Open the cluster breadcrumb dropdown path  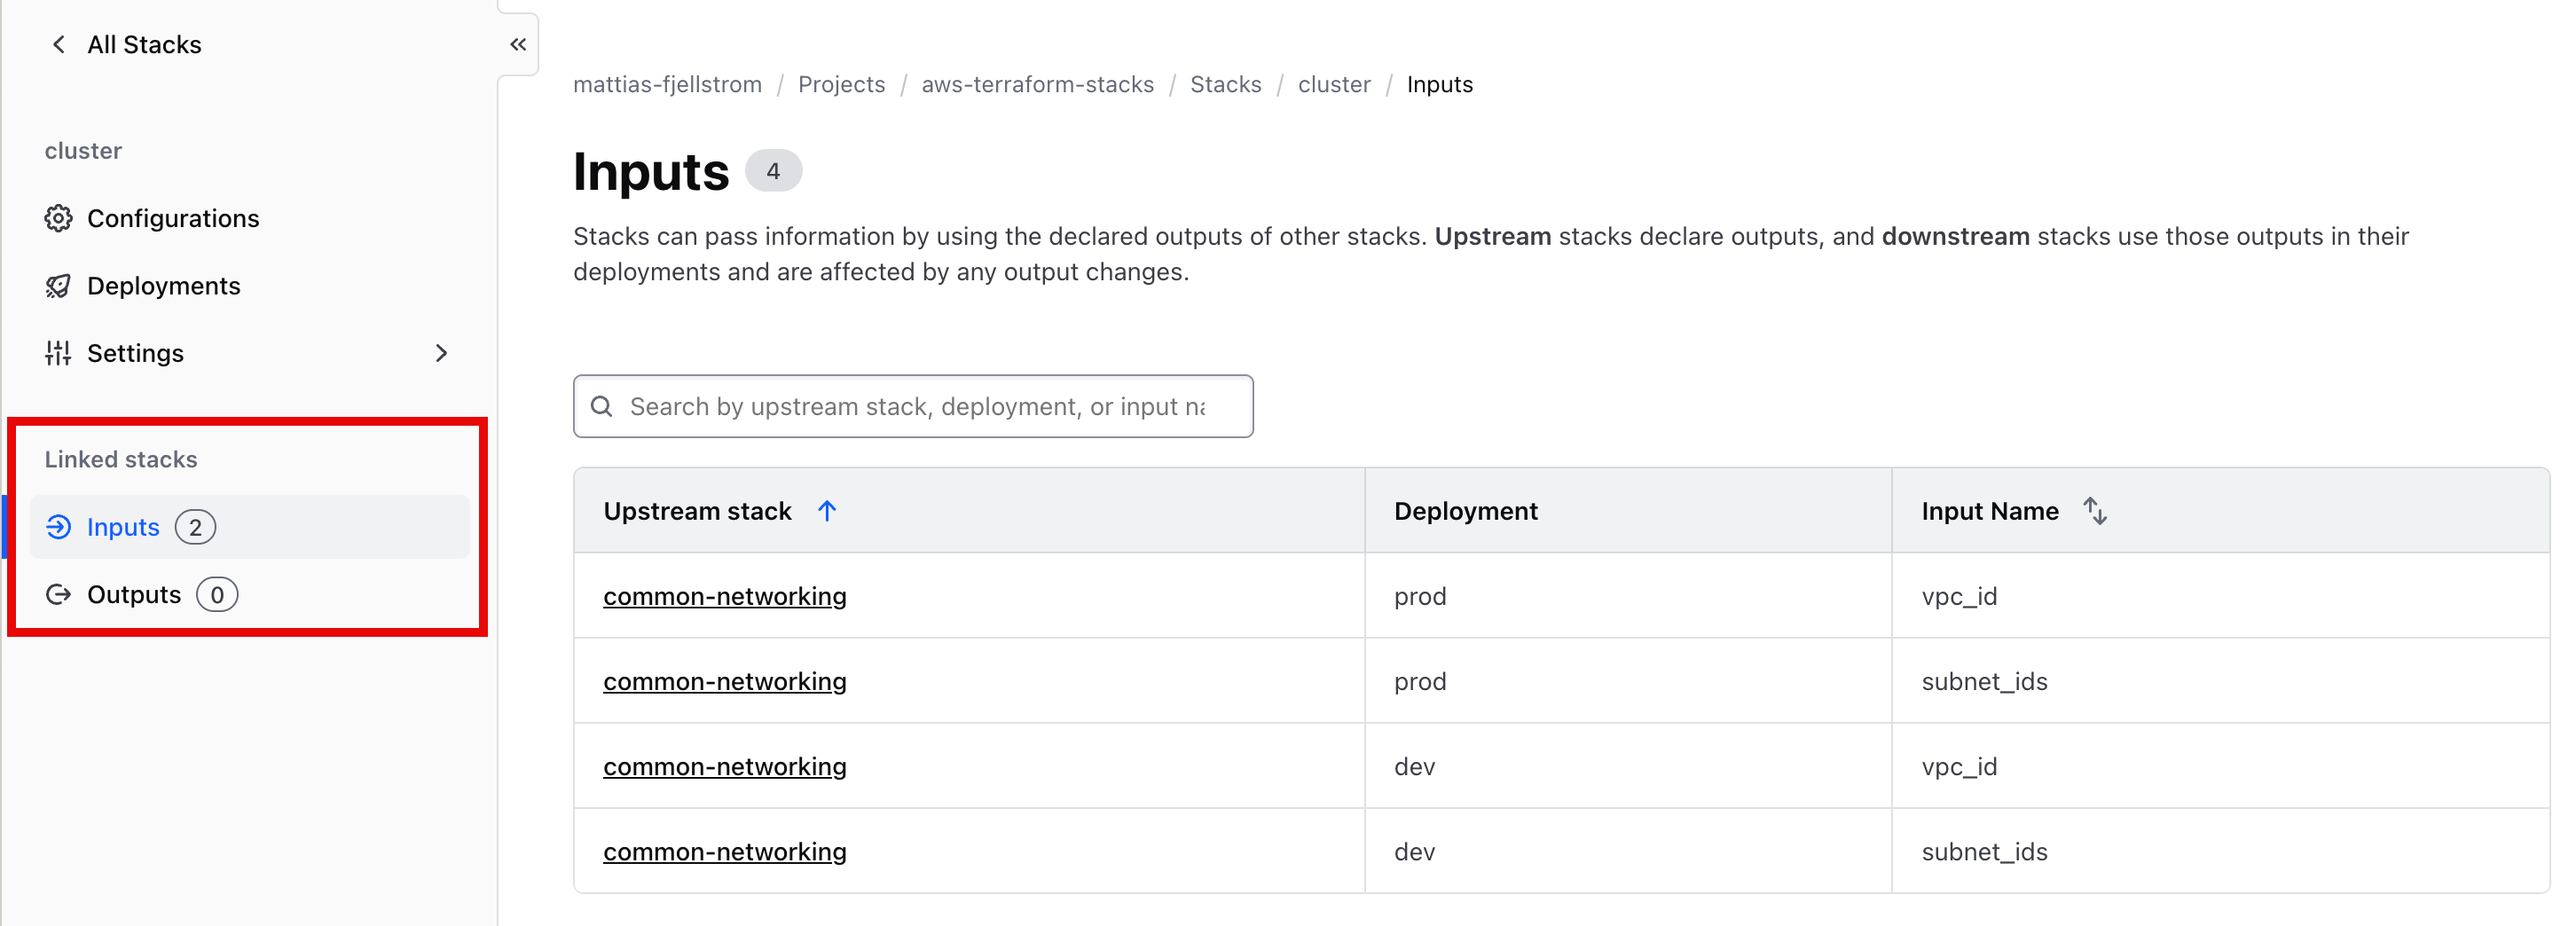point(1334,84)
